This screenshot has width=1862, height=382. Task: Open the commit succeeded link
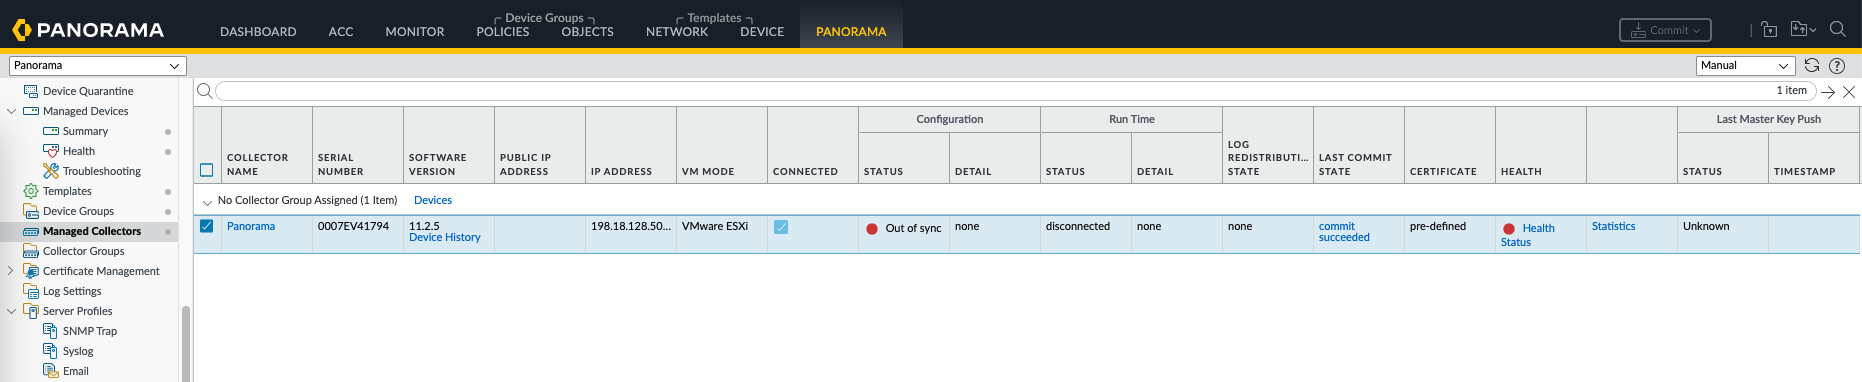[x=1344, y=232]
